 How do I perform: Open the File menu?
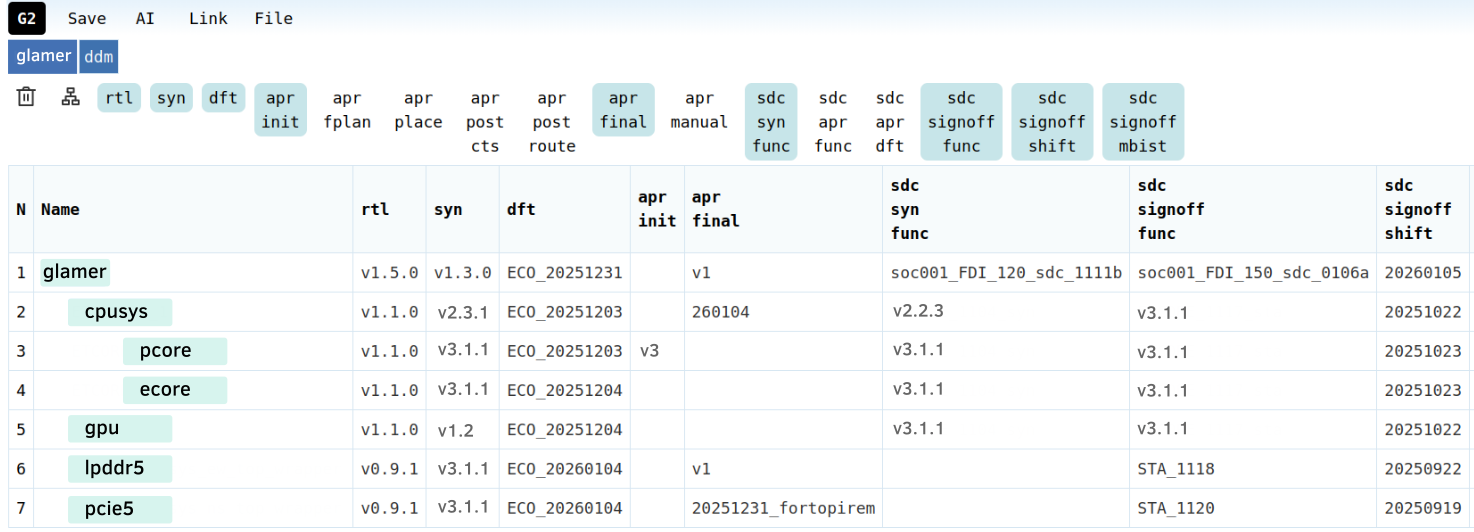click(x=273, y=18)
